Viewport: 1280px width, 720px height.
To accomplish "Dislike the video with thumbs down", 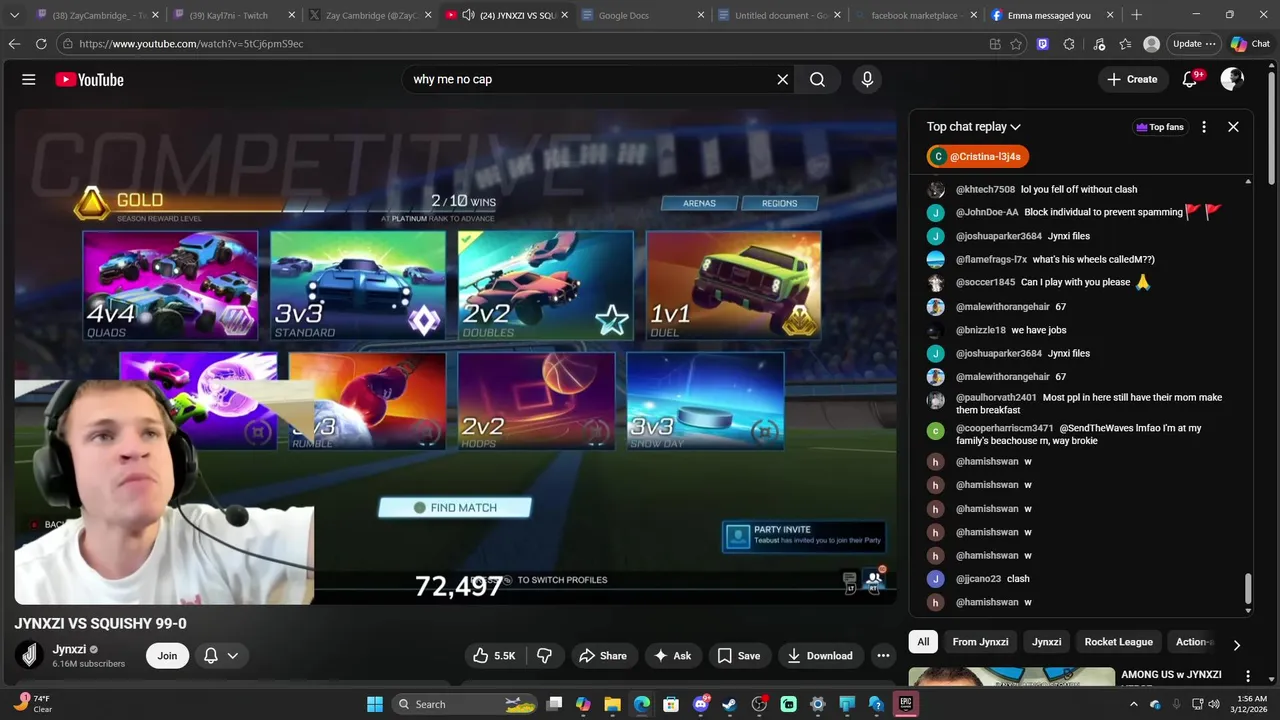I will pos(545,656).
